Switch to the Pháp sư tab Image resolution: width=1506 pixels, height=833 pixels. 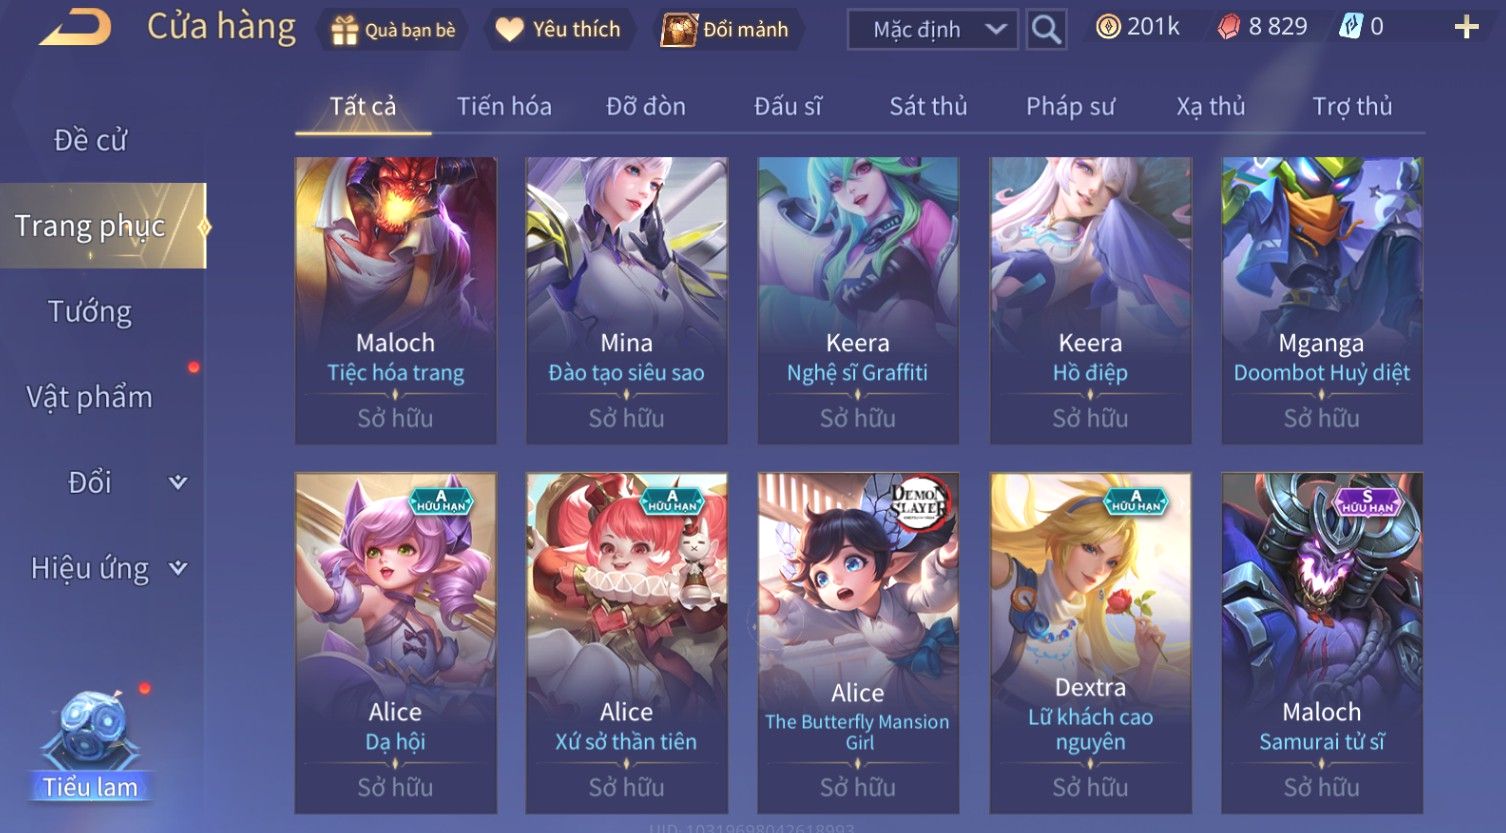pyautogui.click(x=1070, y=106)
